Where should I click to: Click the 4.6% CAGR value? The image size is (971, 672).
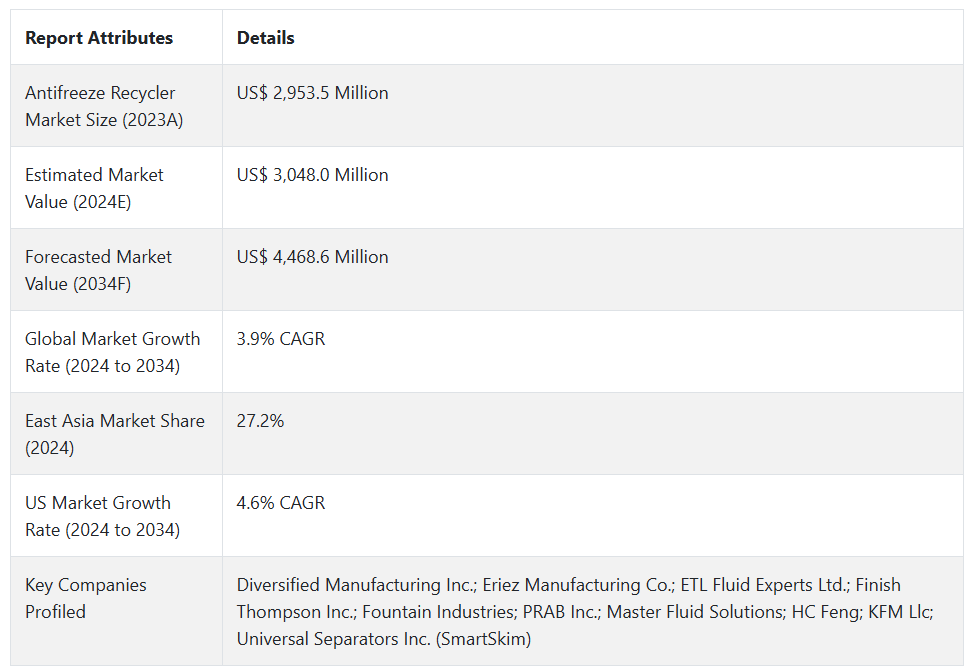pyautogui.click(x=281, y=503)
